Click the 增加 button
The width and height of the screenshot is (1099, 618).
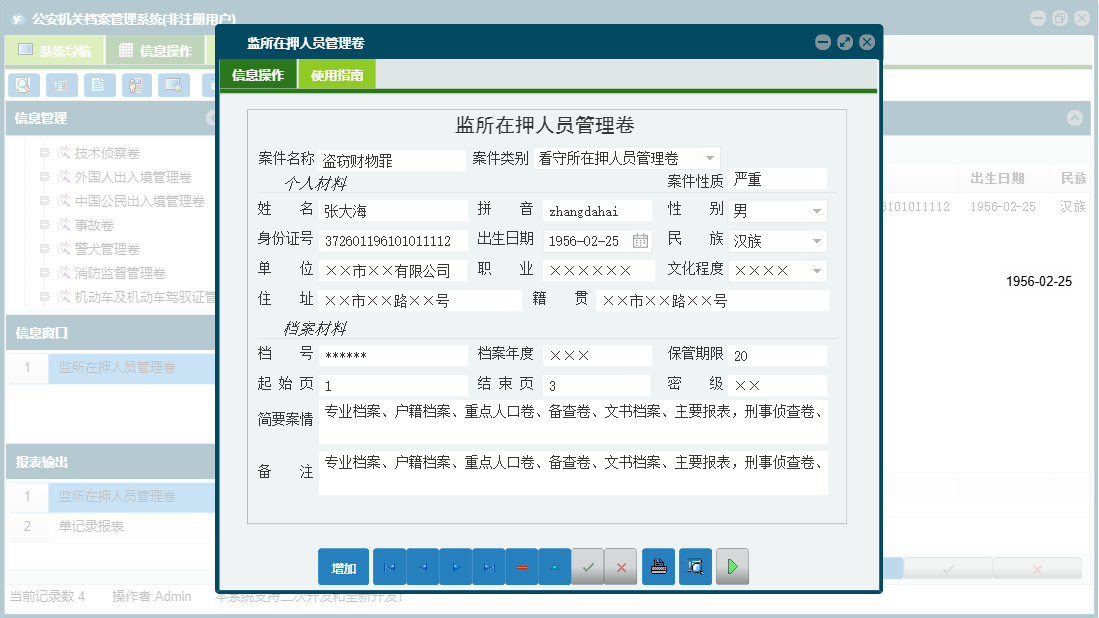coord(343,566)
